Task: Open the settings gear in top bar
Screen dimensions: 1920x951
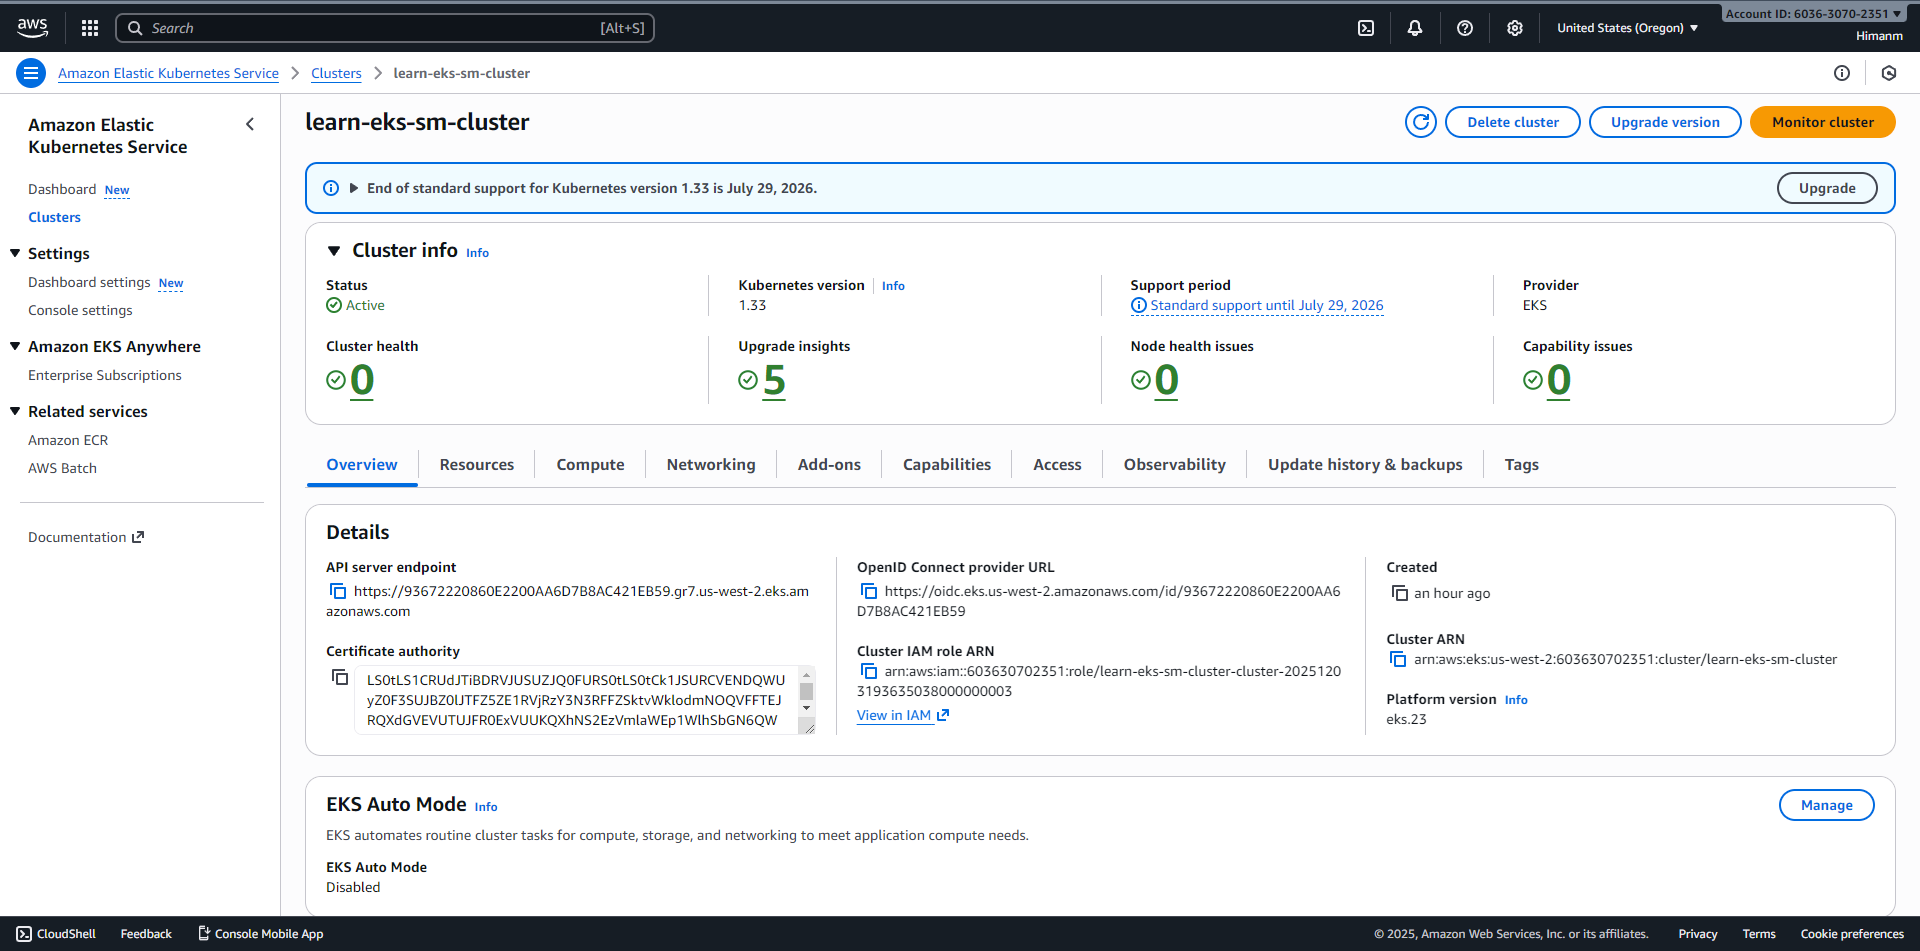Action: 1515,28
